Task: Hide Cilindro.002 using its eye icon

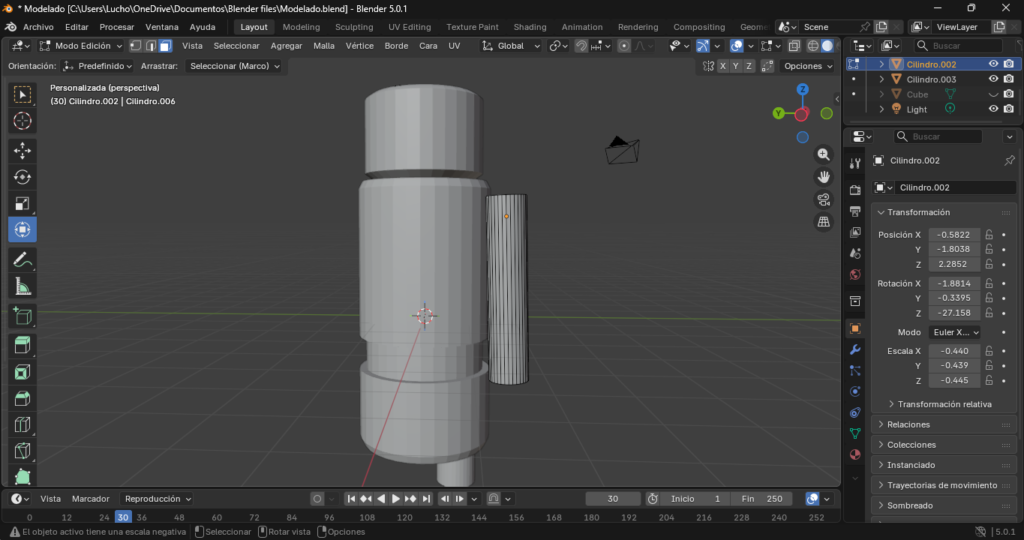Action: click(x=993, y=64)
